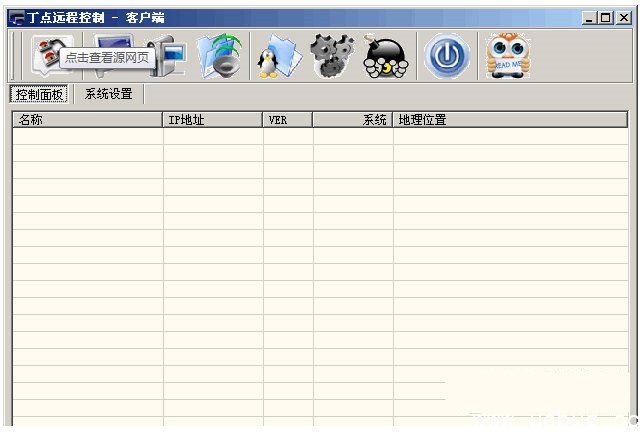This screenshot has height=435, width=643.
Task: Minimize the 丁点远程控制 window
Action: point(588,18)
